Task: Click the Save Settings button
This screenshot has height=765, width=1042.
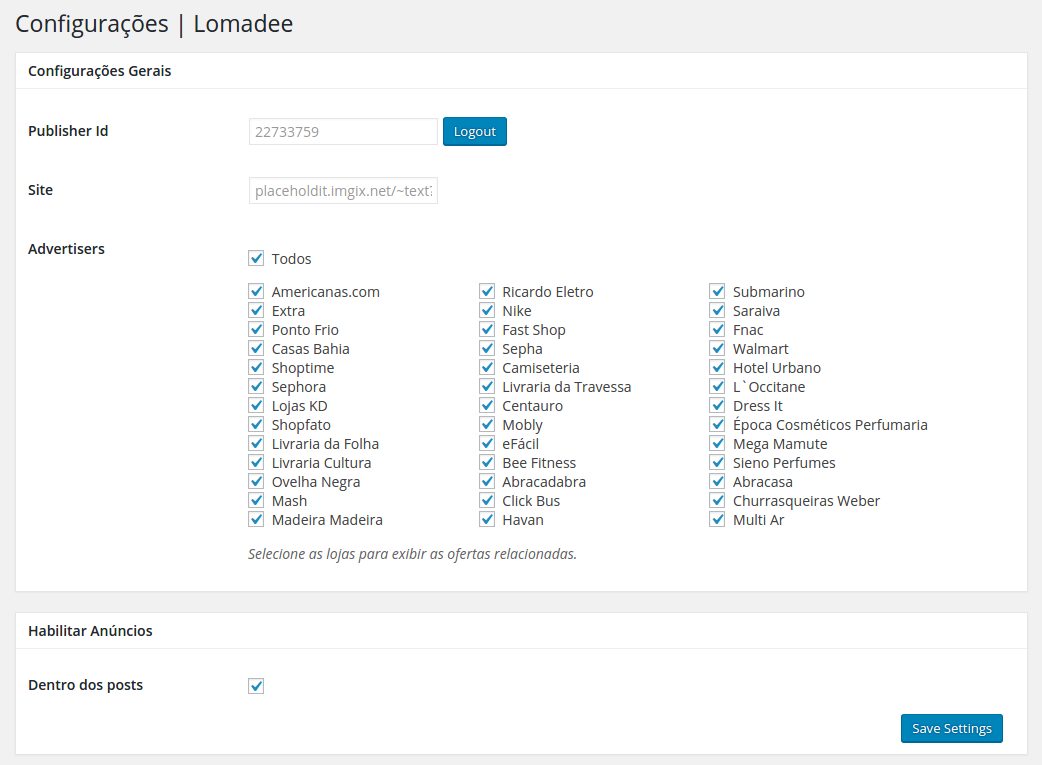Action: point(951,729)
